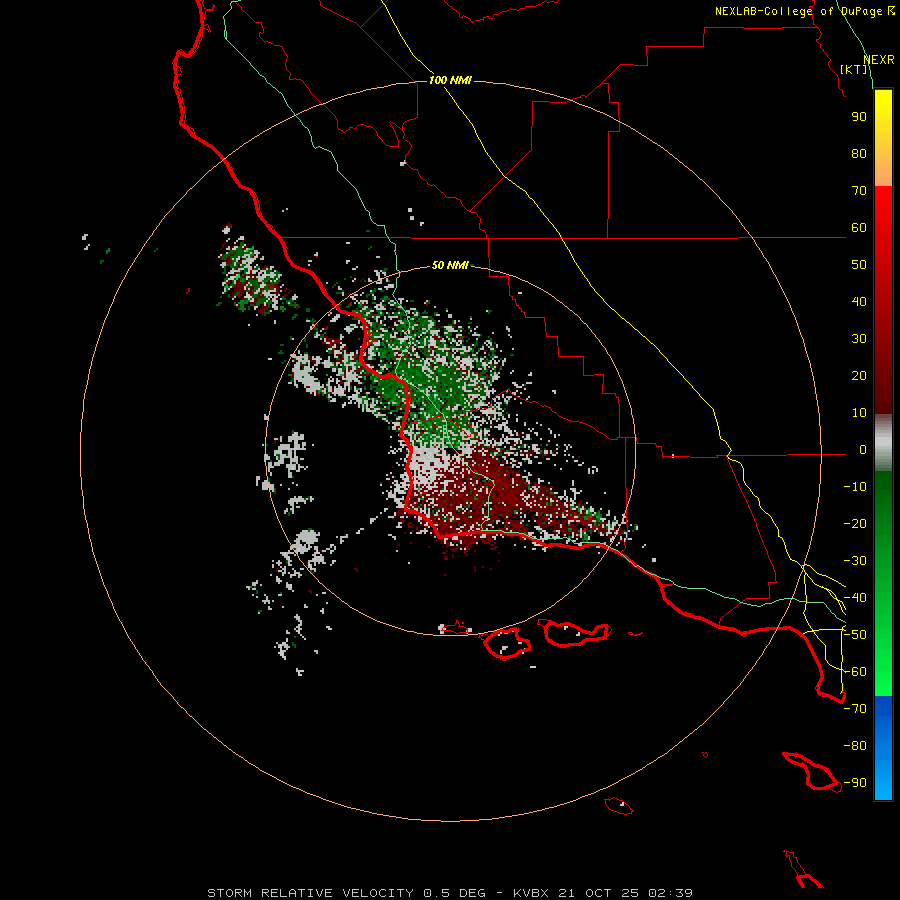Click the KT units label above color scale
The image size is (900, 900).
[x=854, y=69]
